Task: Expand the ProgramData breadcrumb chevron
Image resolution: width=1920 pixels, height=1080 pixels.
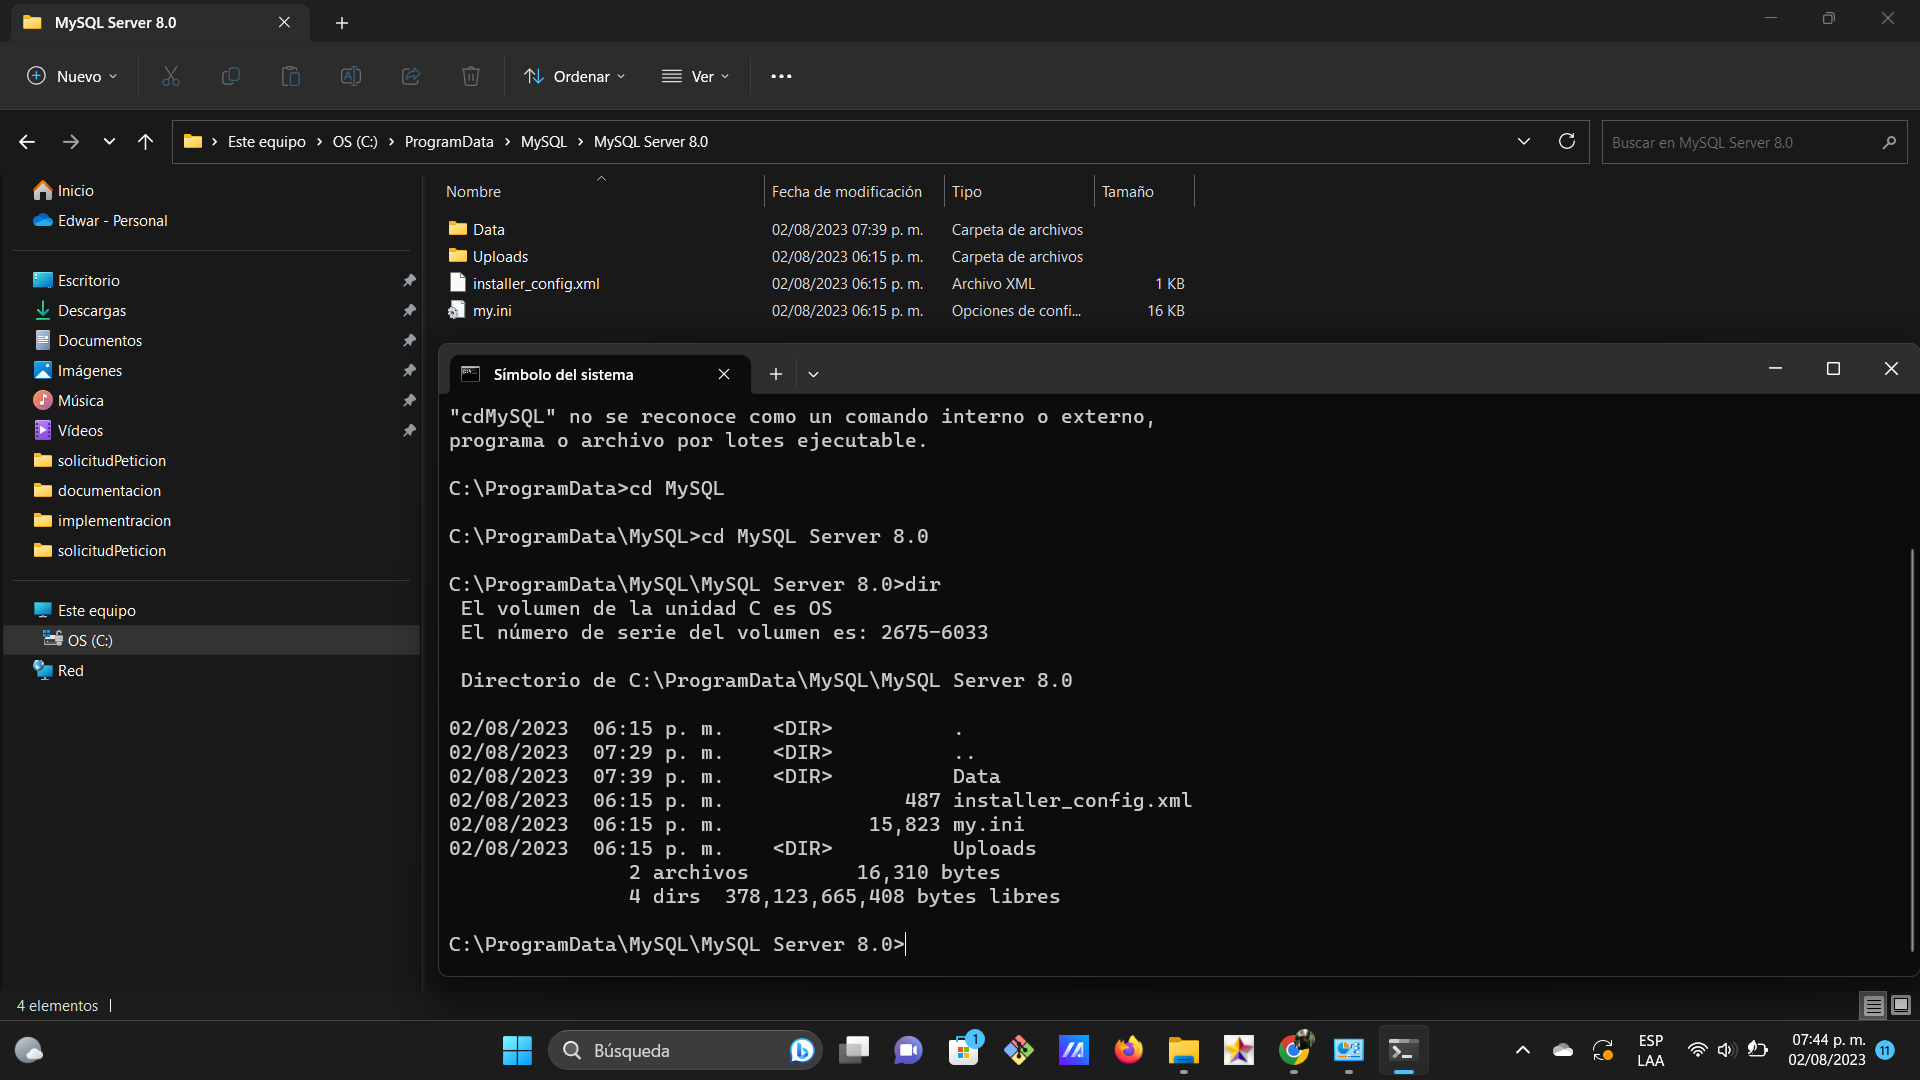Action: pos(507,142)
